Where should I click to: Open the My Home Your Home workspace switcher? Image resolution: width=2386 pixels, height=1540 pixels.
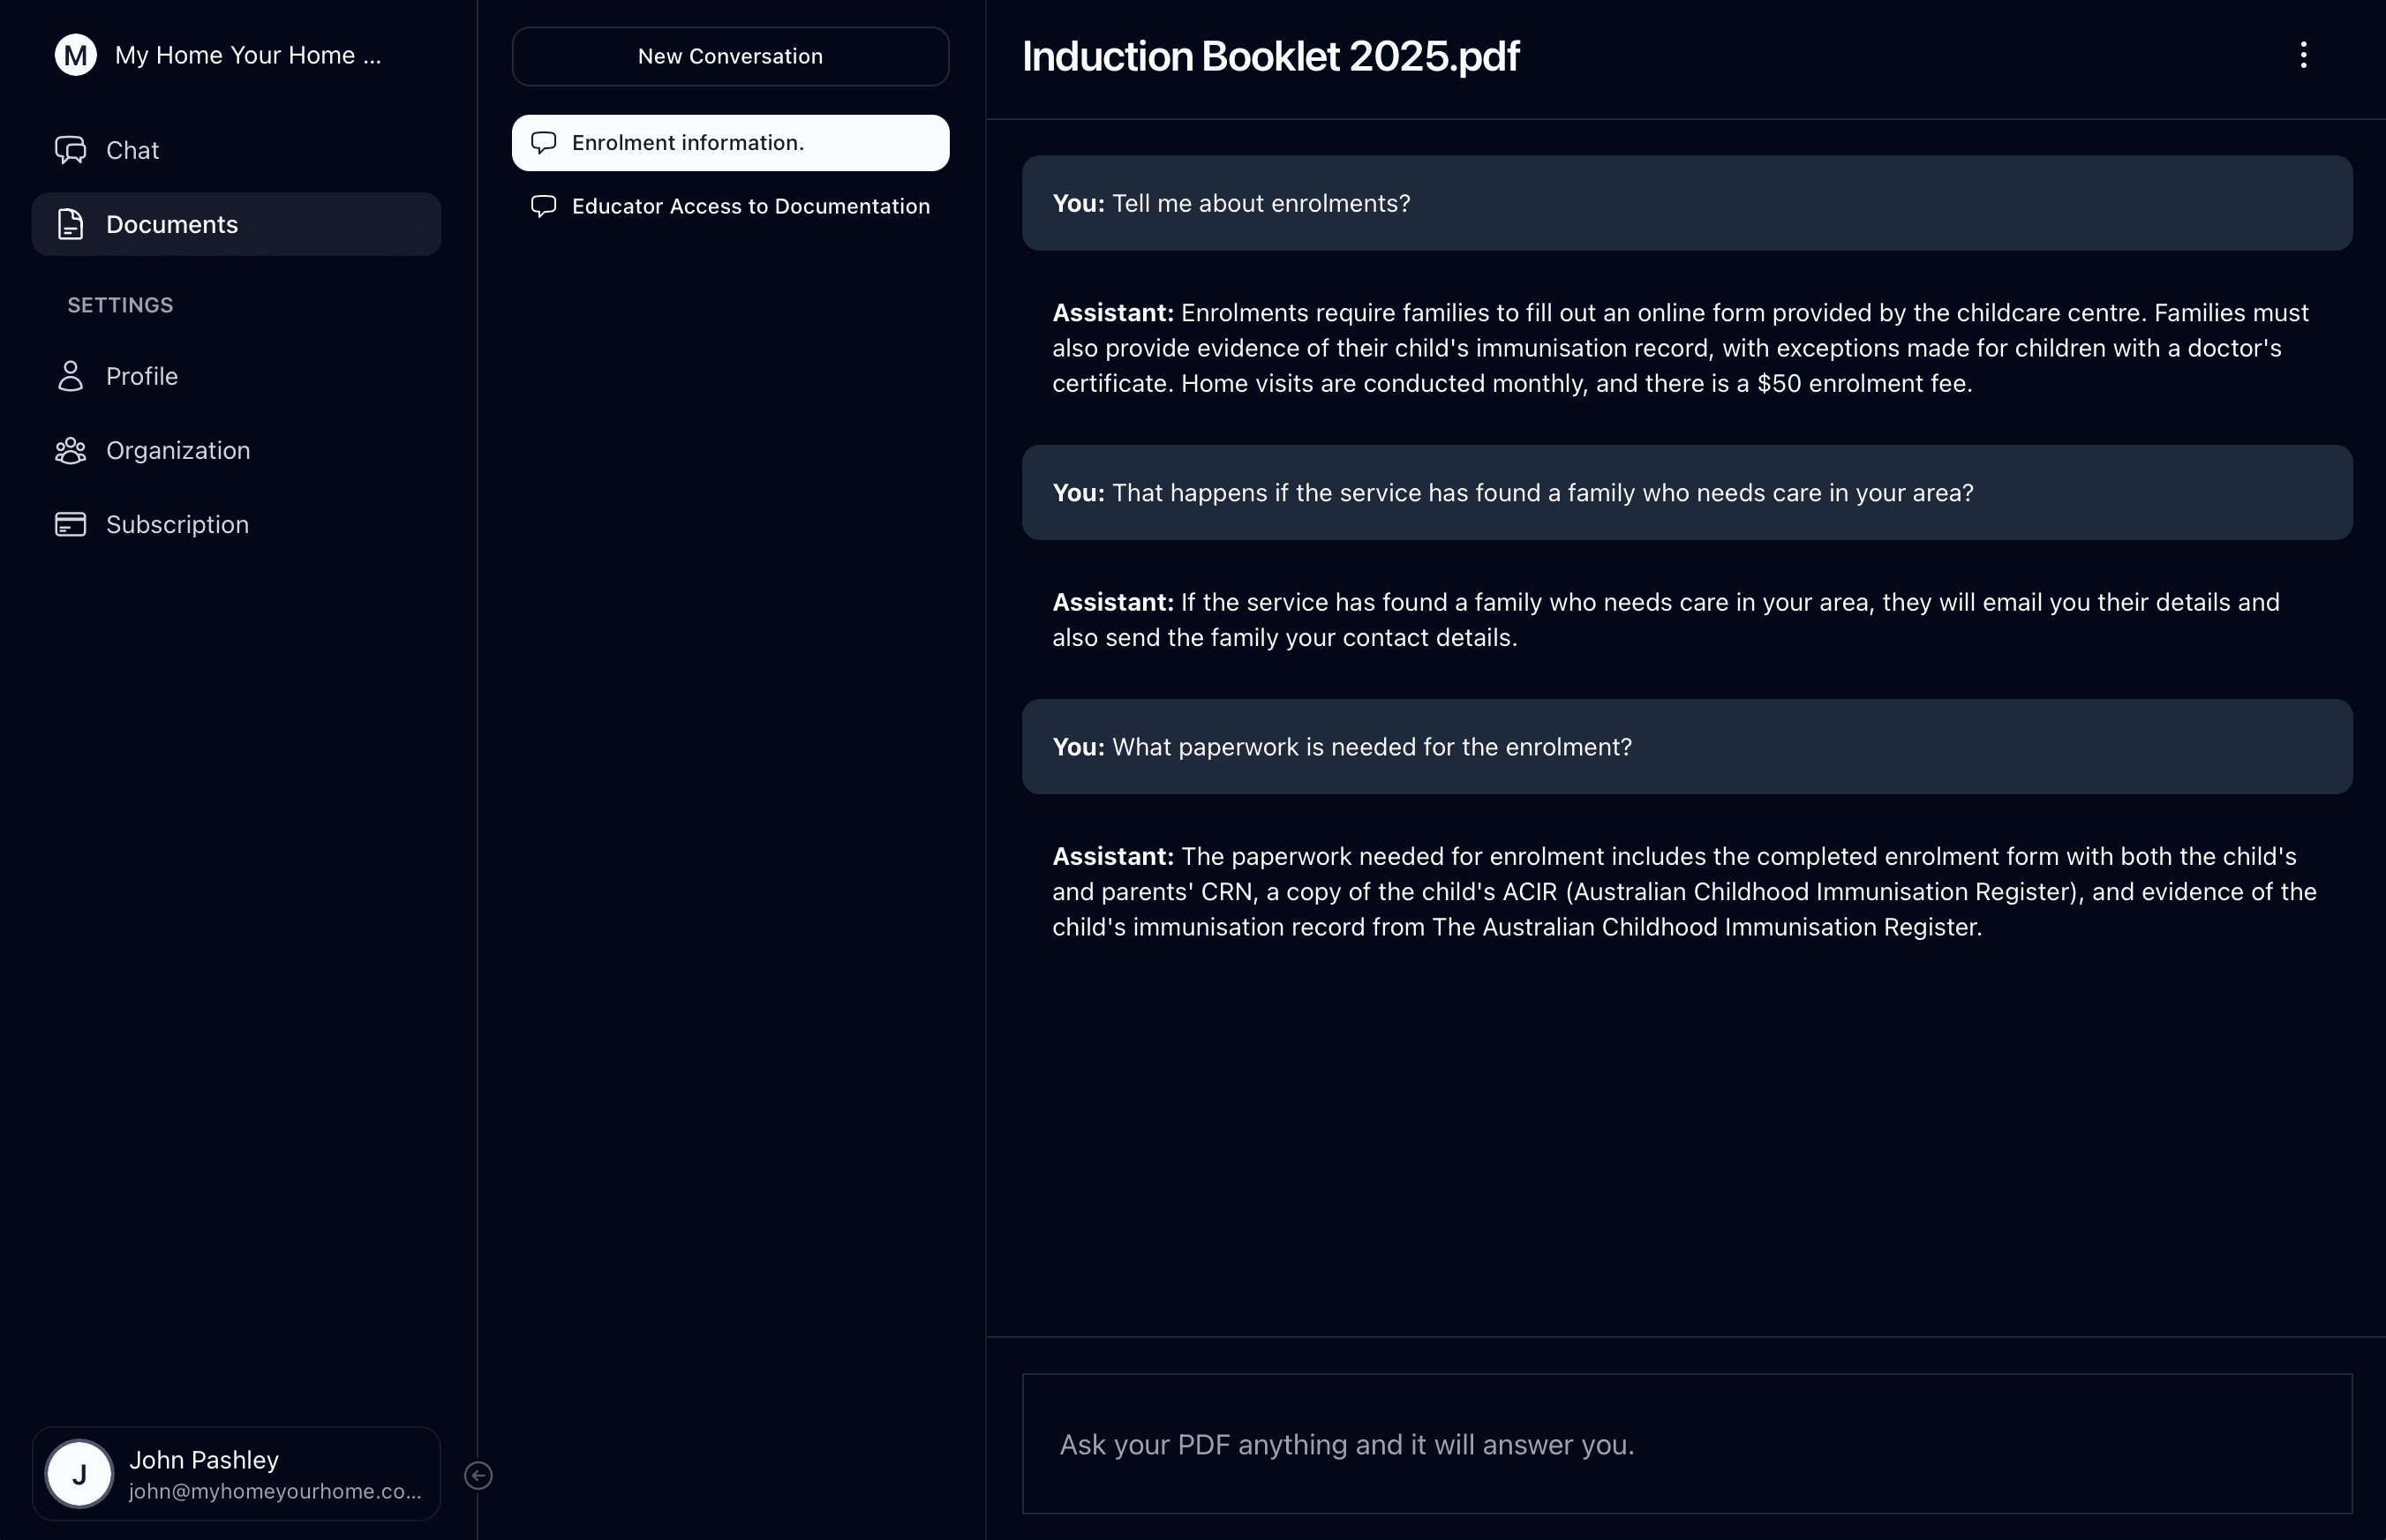(x=248, y=55)
